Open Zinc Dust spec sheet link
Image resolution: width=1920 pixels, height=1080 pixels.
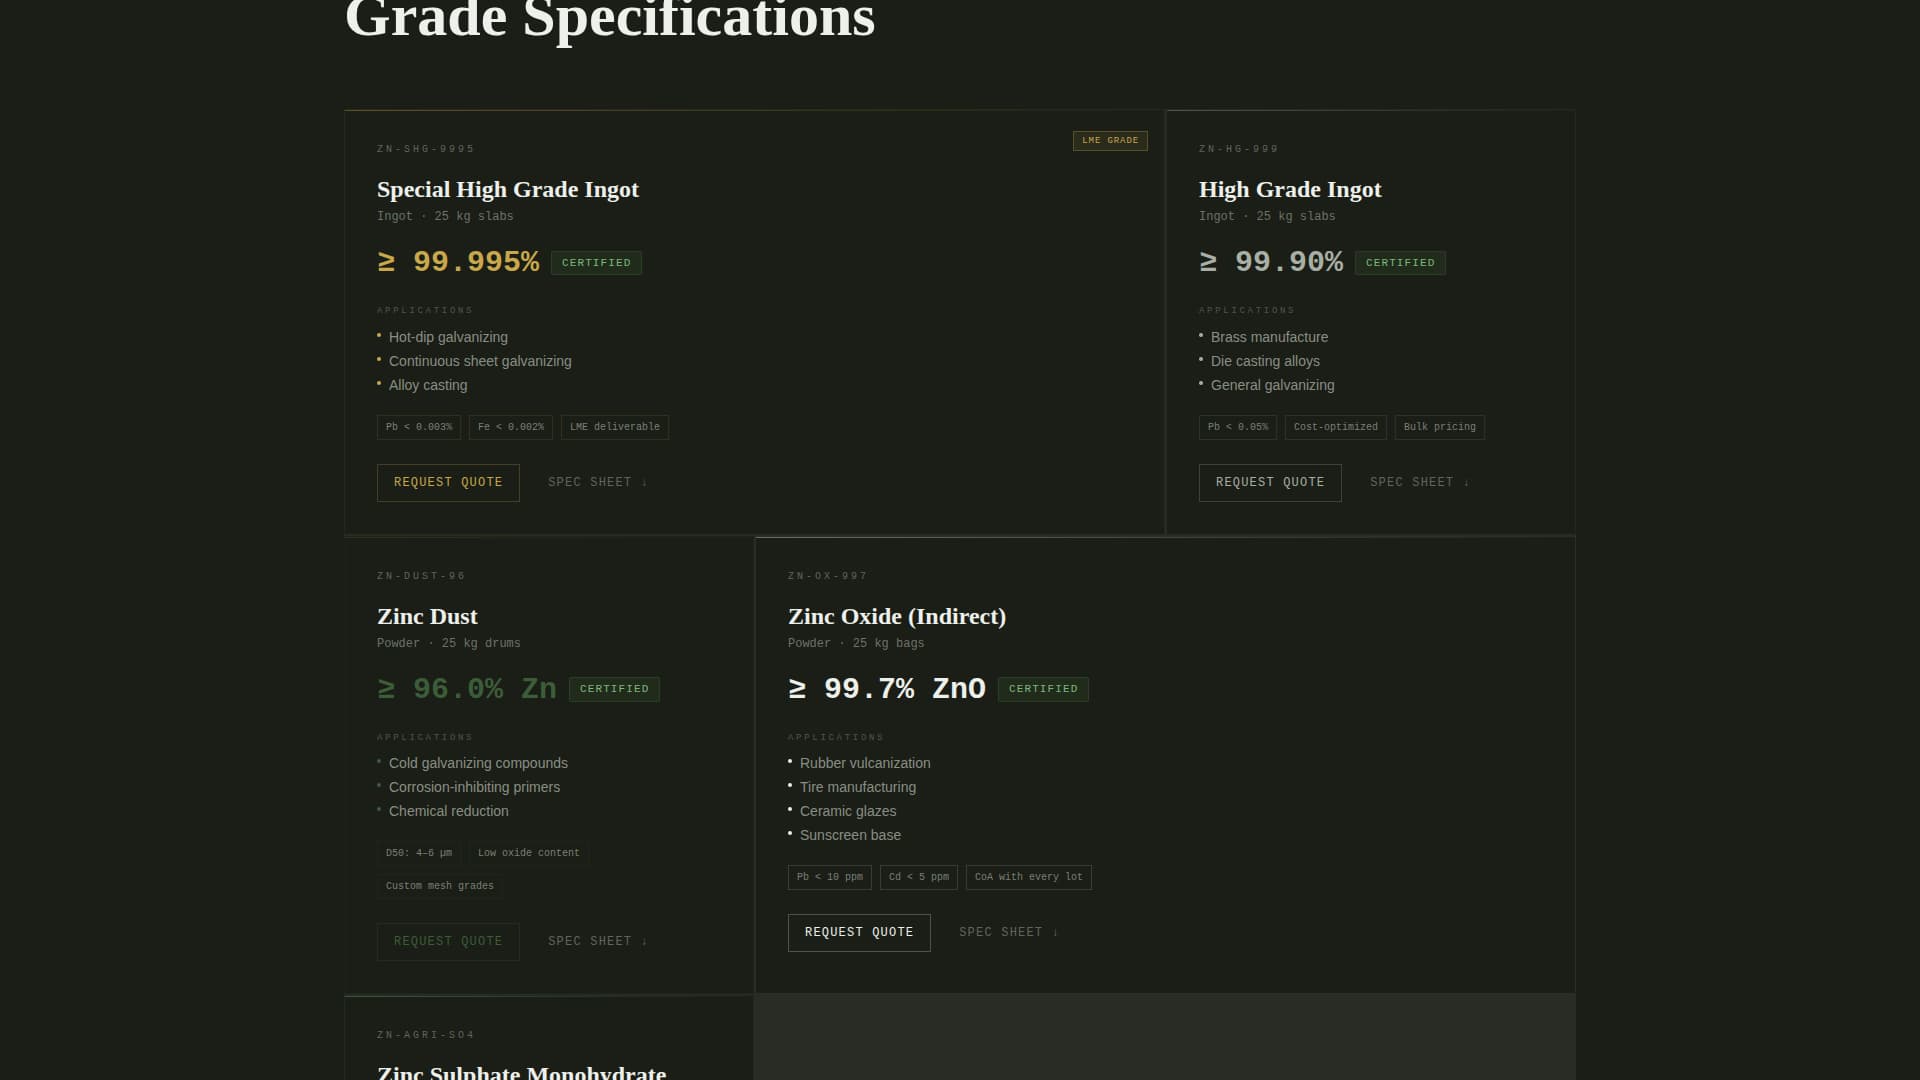597,941
